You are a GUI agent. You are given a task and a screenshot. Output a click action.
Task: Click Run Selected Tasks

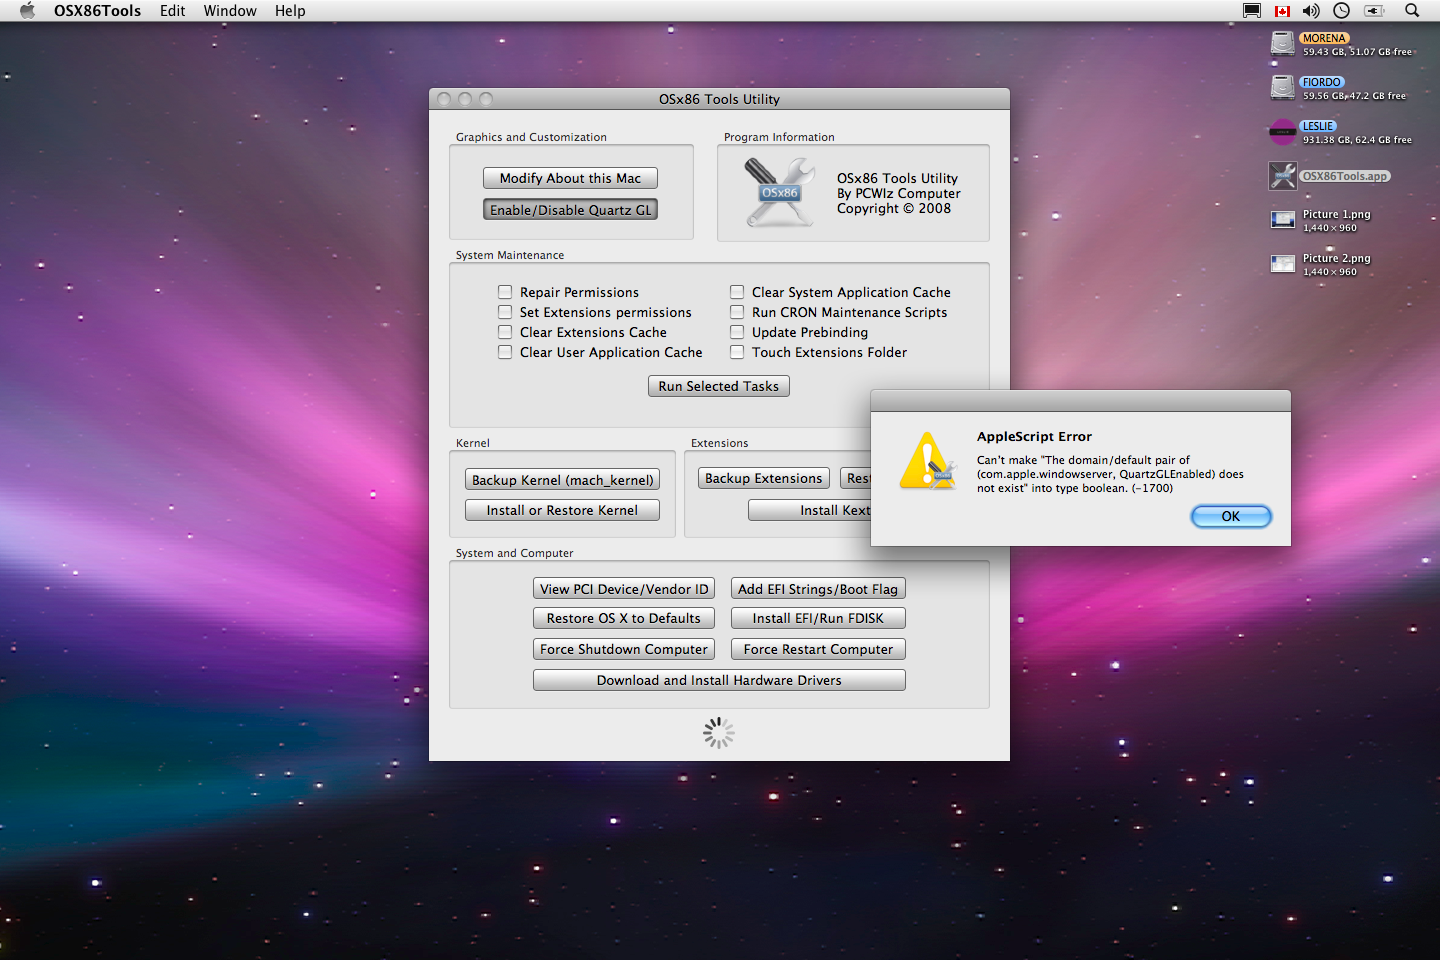point(719,386)
